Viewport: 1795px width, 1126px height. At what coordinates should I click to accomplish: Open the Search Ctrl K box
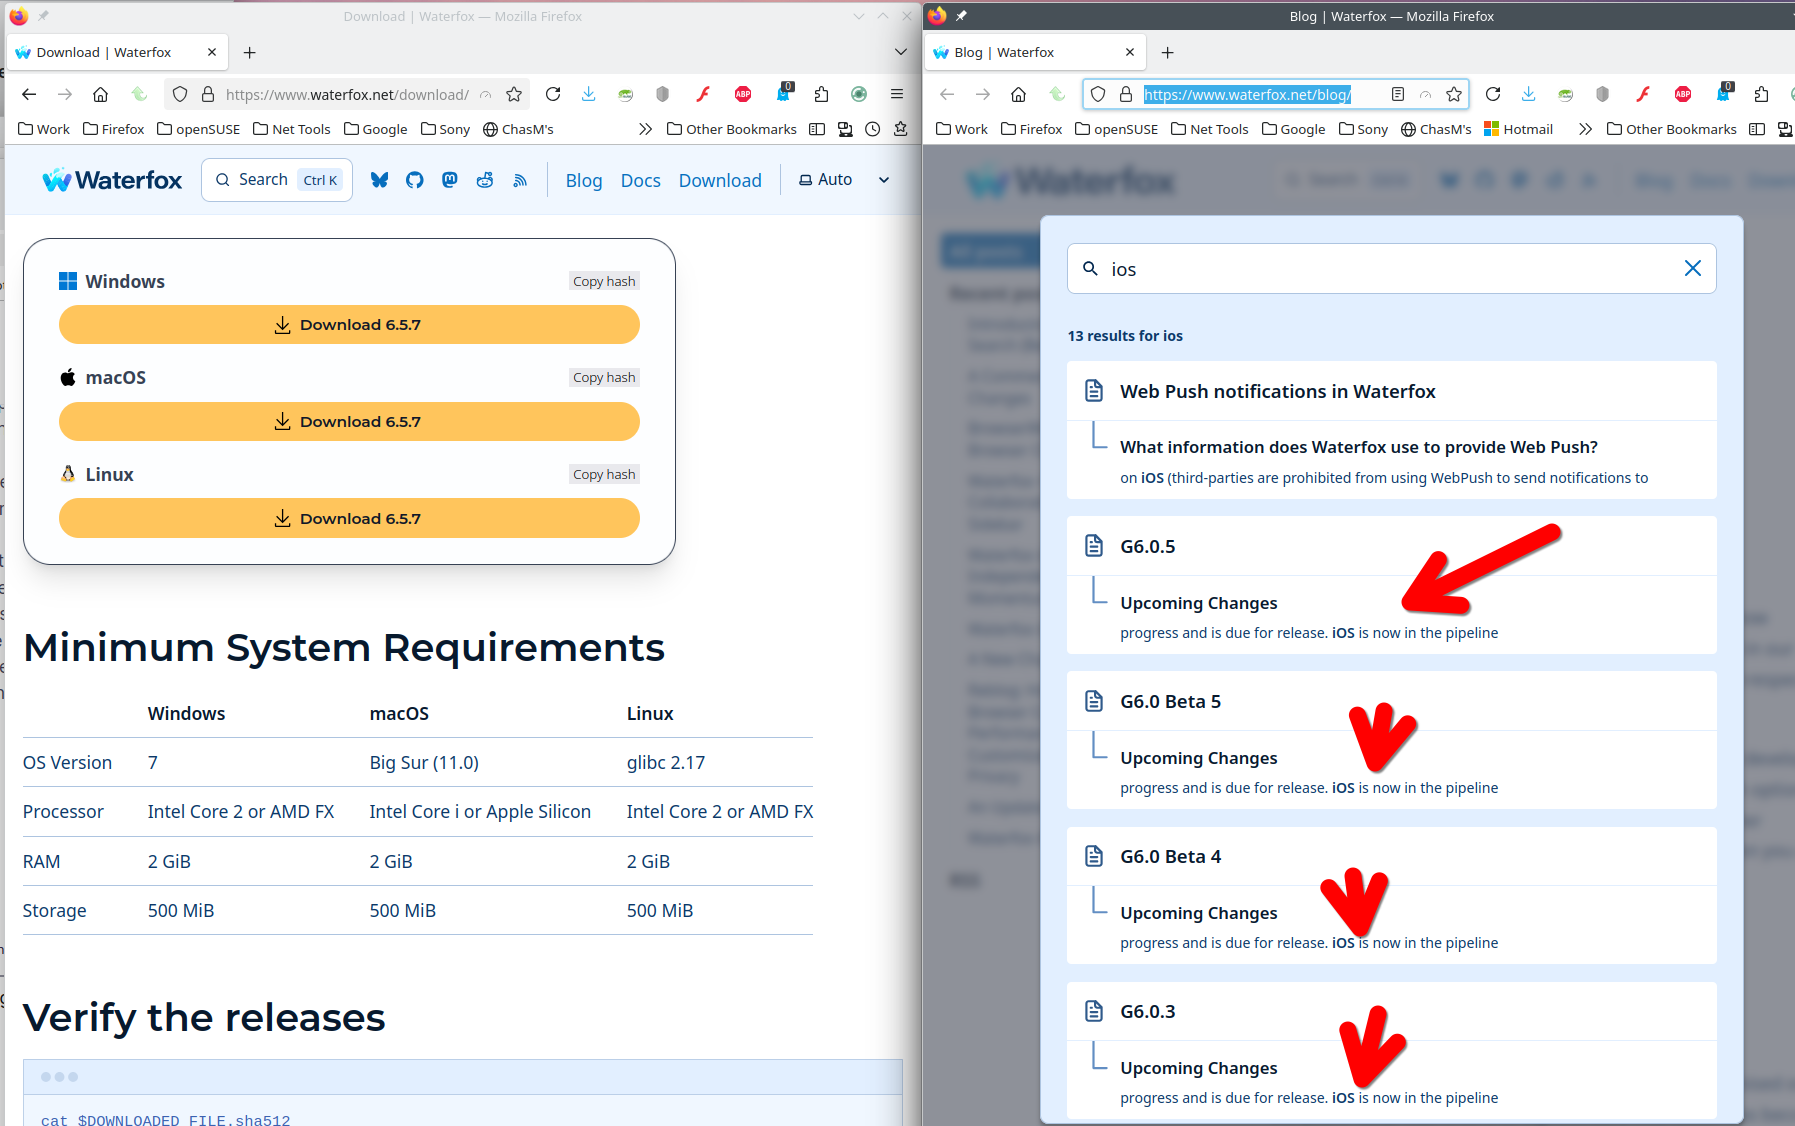277,180
